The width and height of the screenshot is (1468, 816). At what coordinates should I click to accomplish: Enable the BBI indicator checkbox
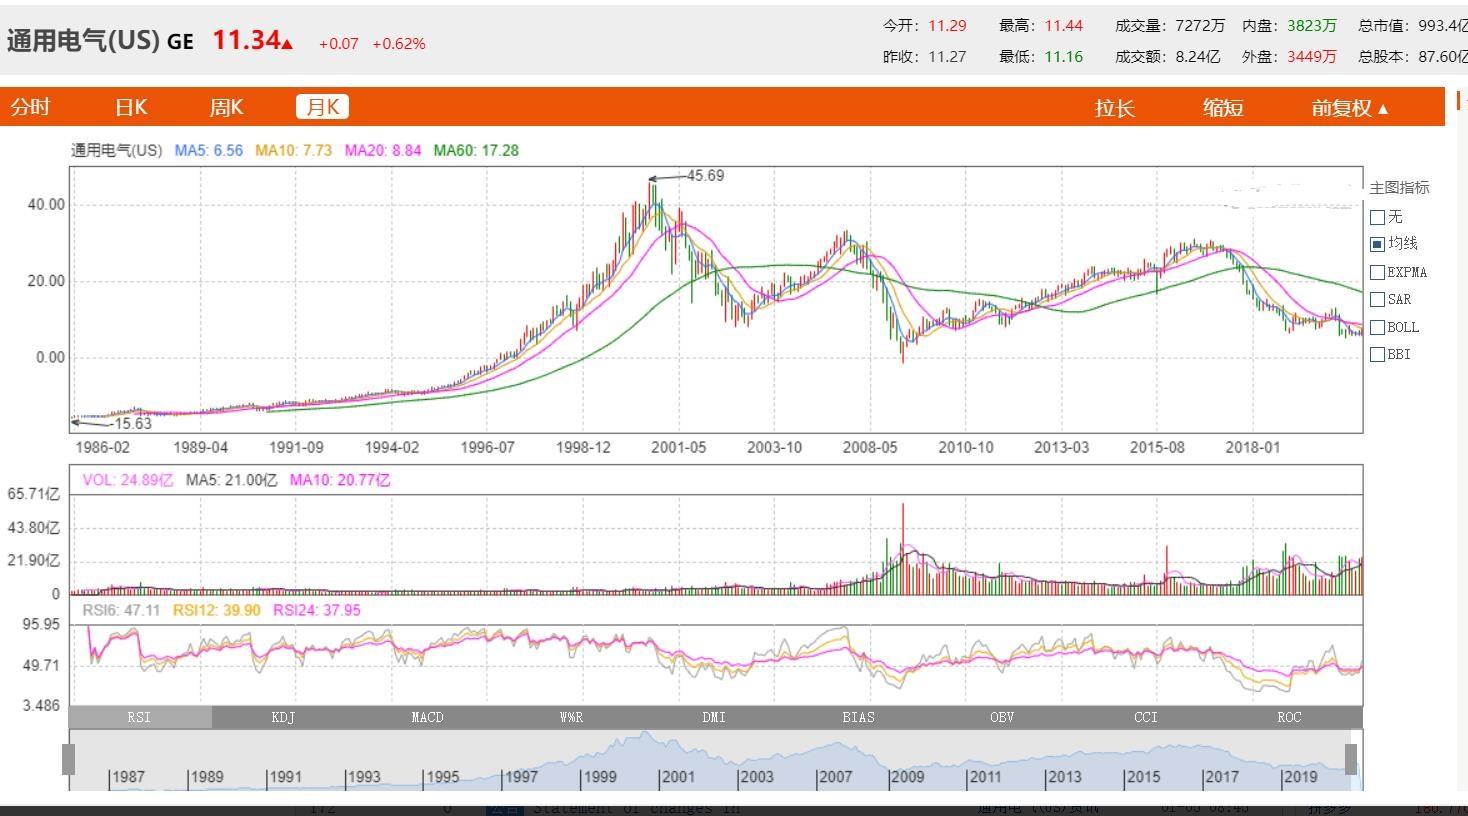tap(1377, 354)
